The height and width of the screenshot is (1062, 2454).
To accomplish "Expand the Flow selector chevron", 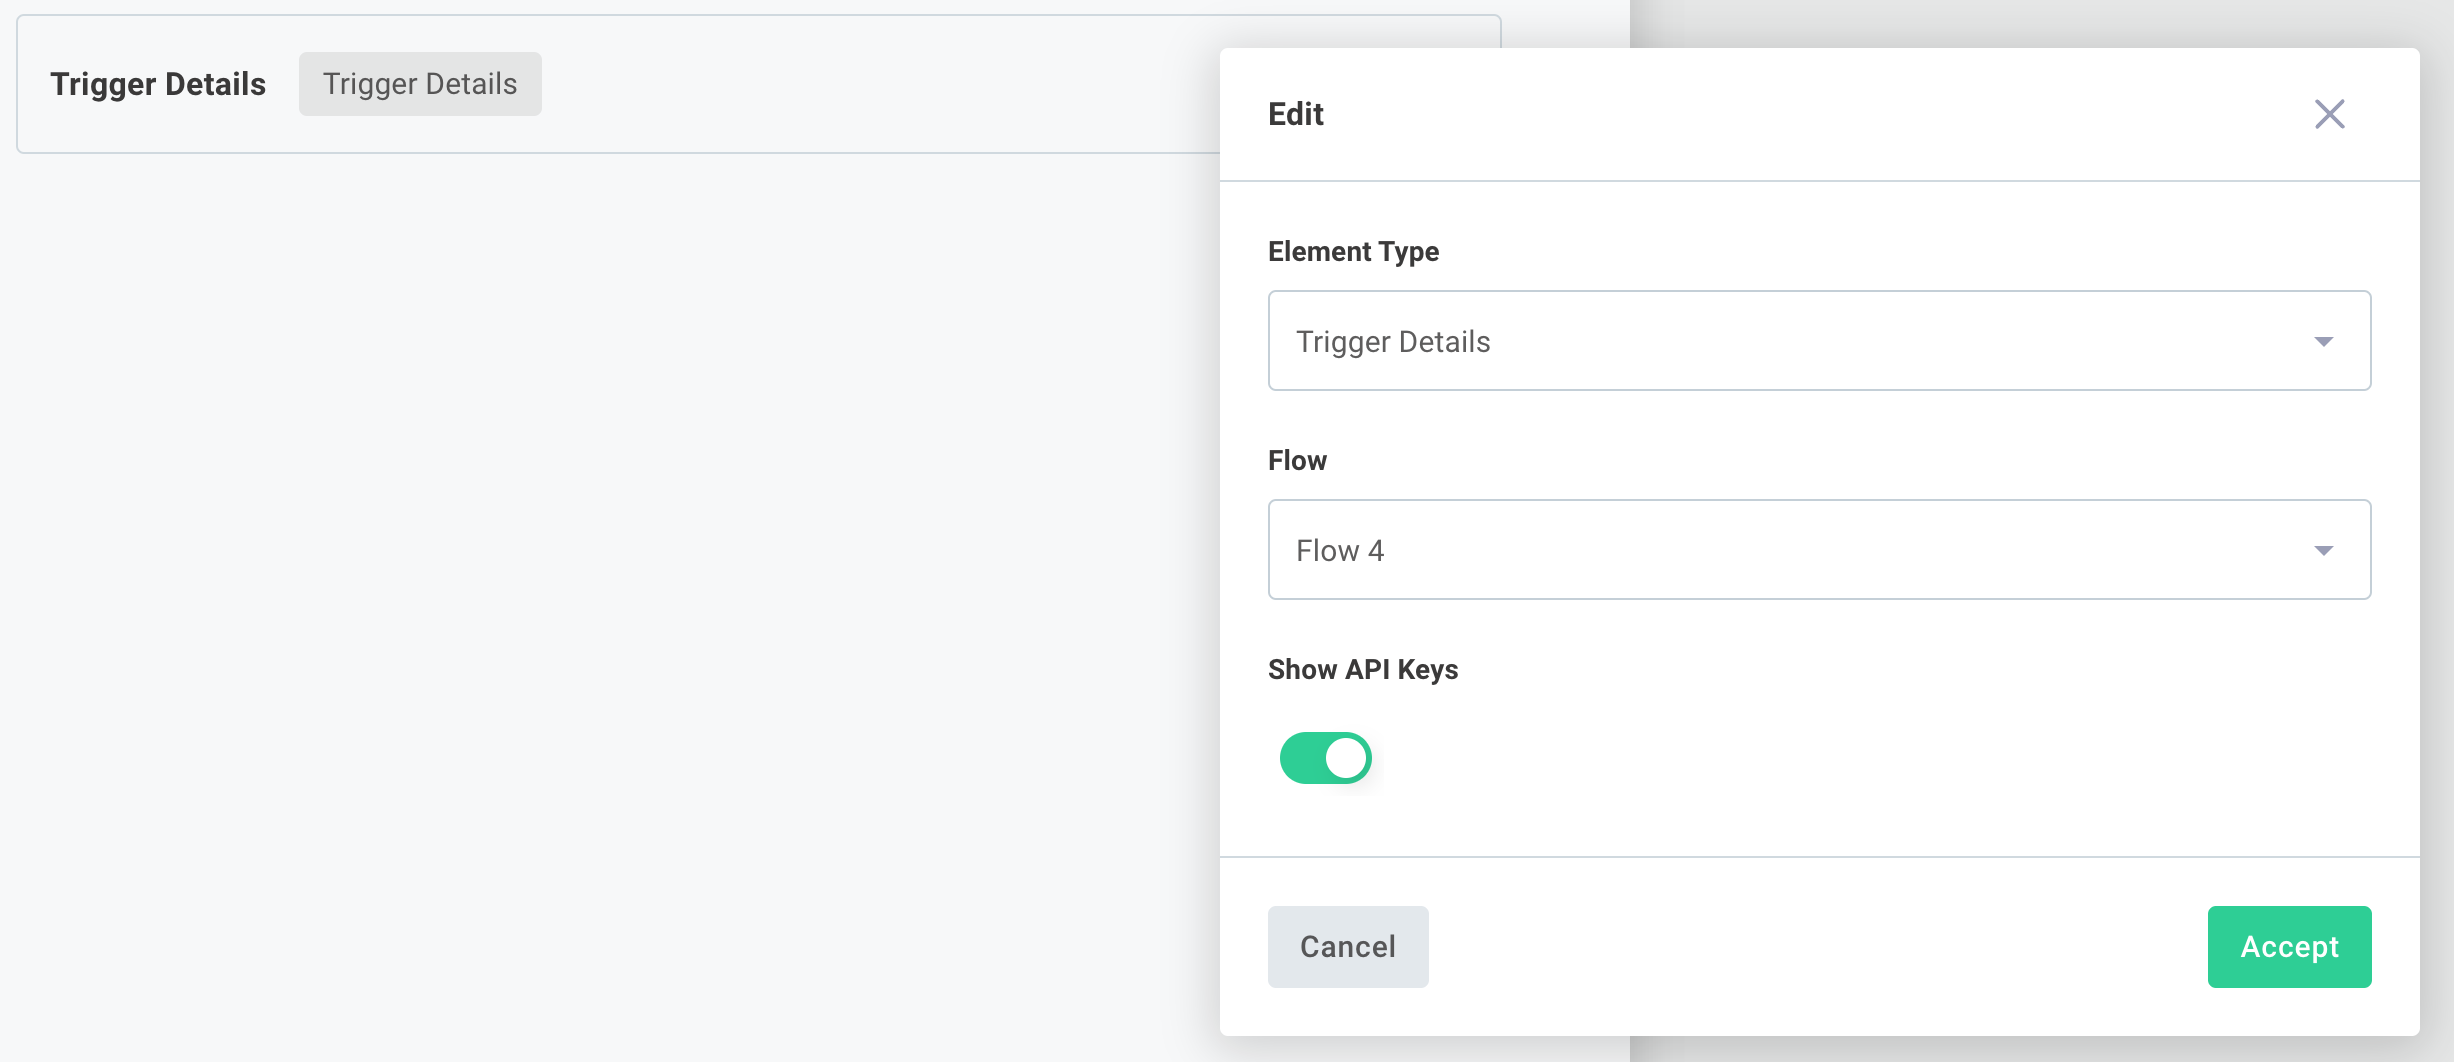I will point(2326,549).
